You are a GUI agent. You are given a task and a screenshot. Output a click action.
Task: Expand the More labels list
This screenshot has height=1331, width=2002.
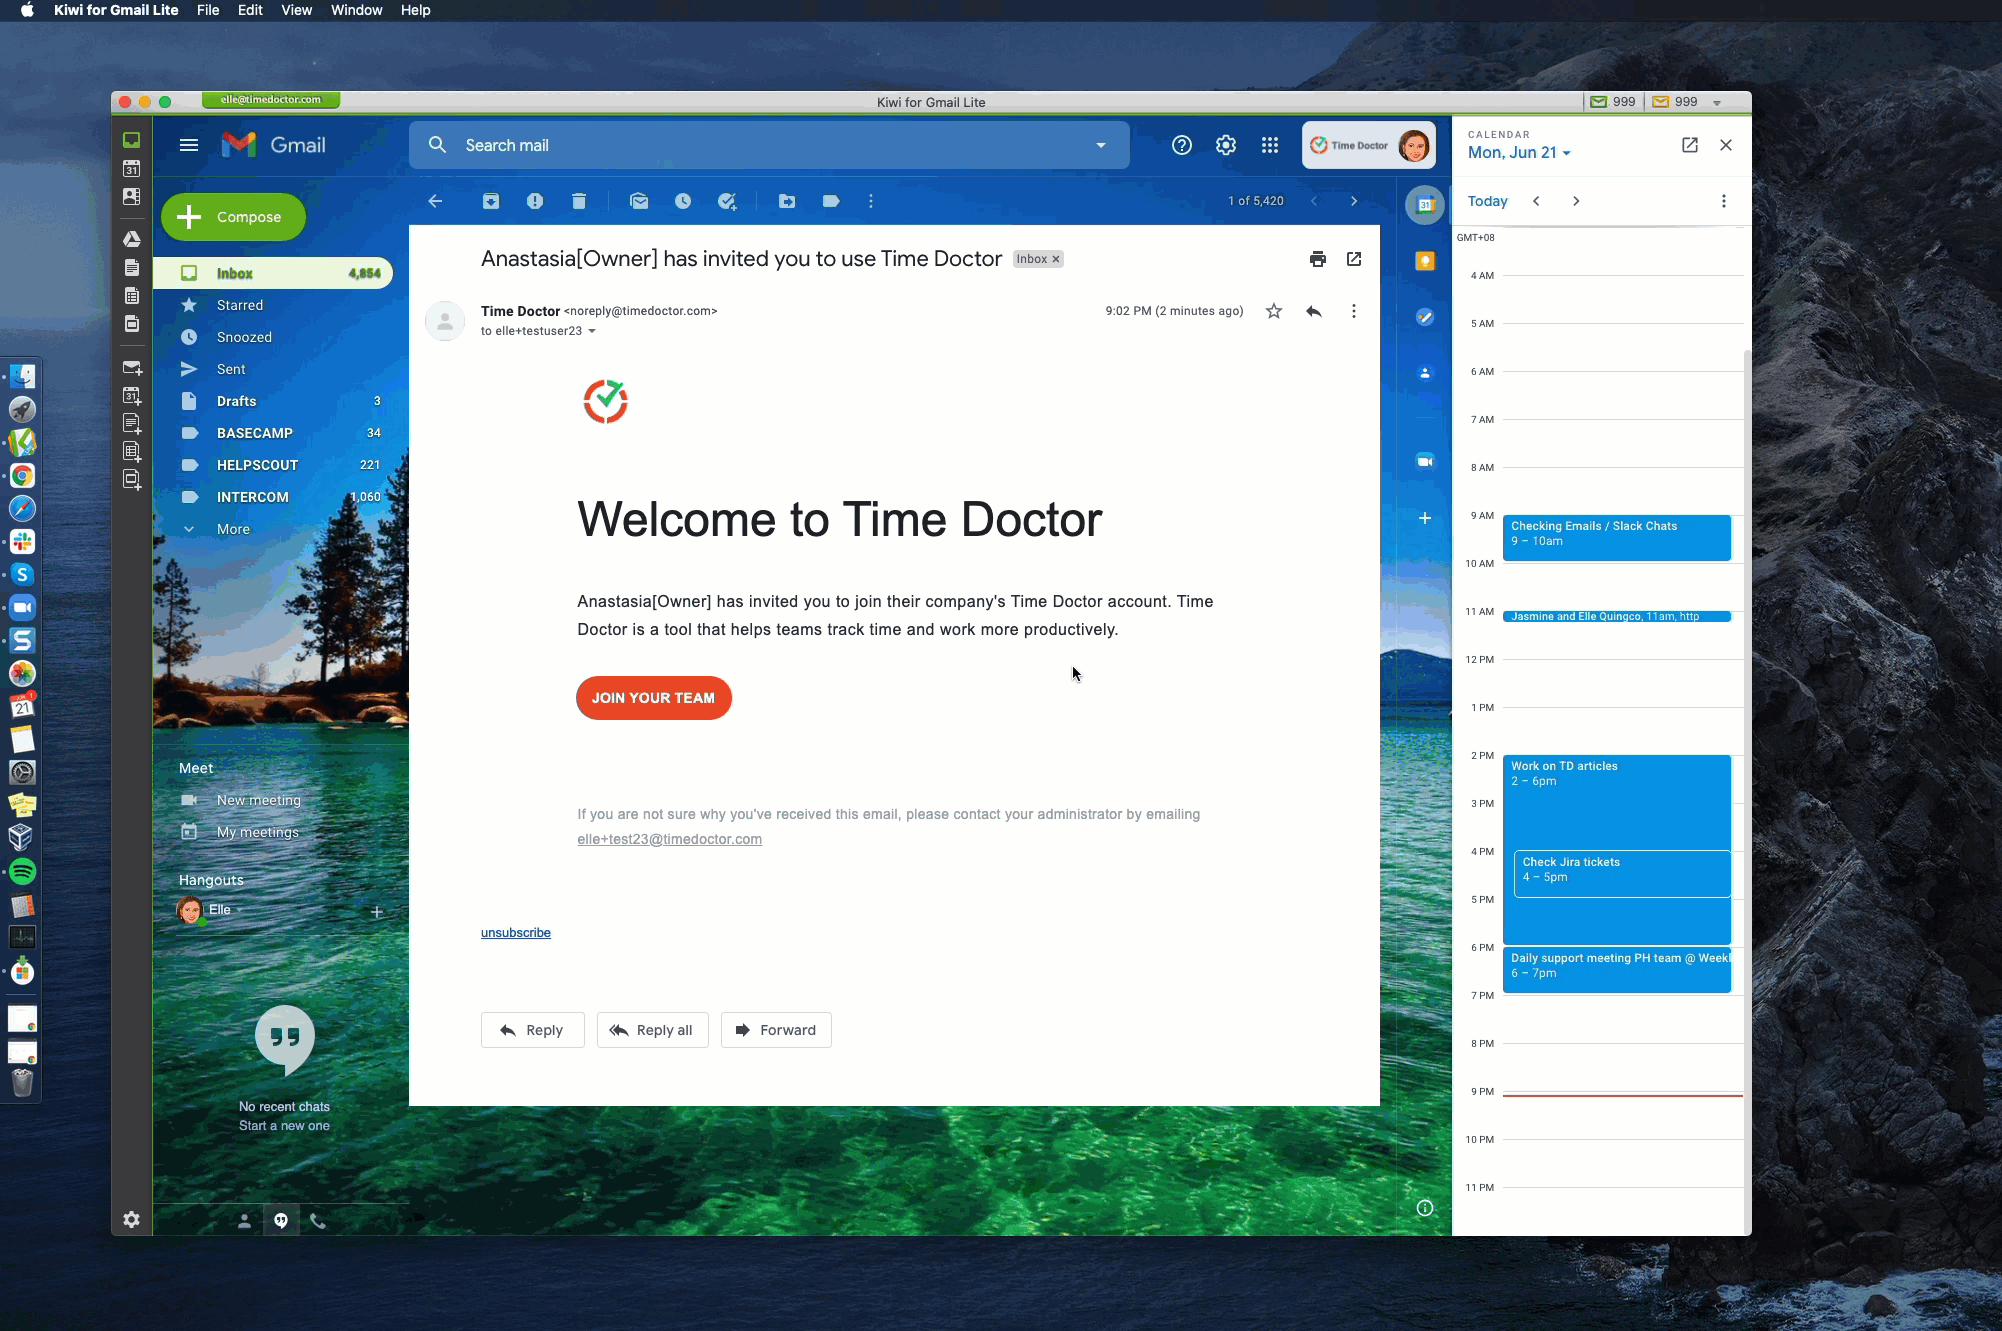233,529
